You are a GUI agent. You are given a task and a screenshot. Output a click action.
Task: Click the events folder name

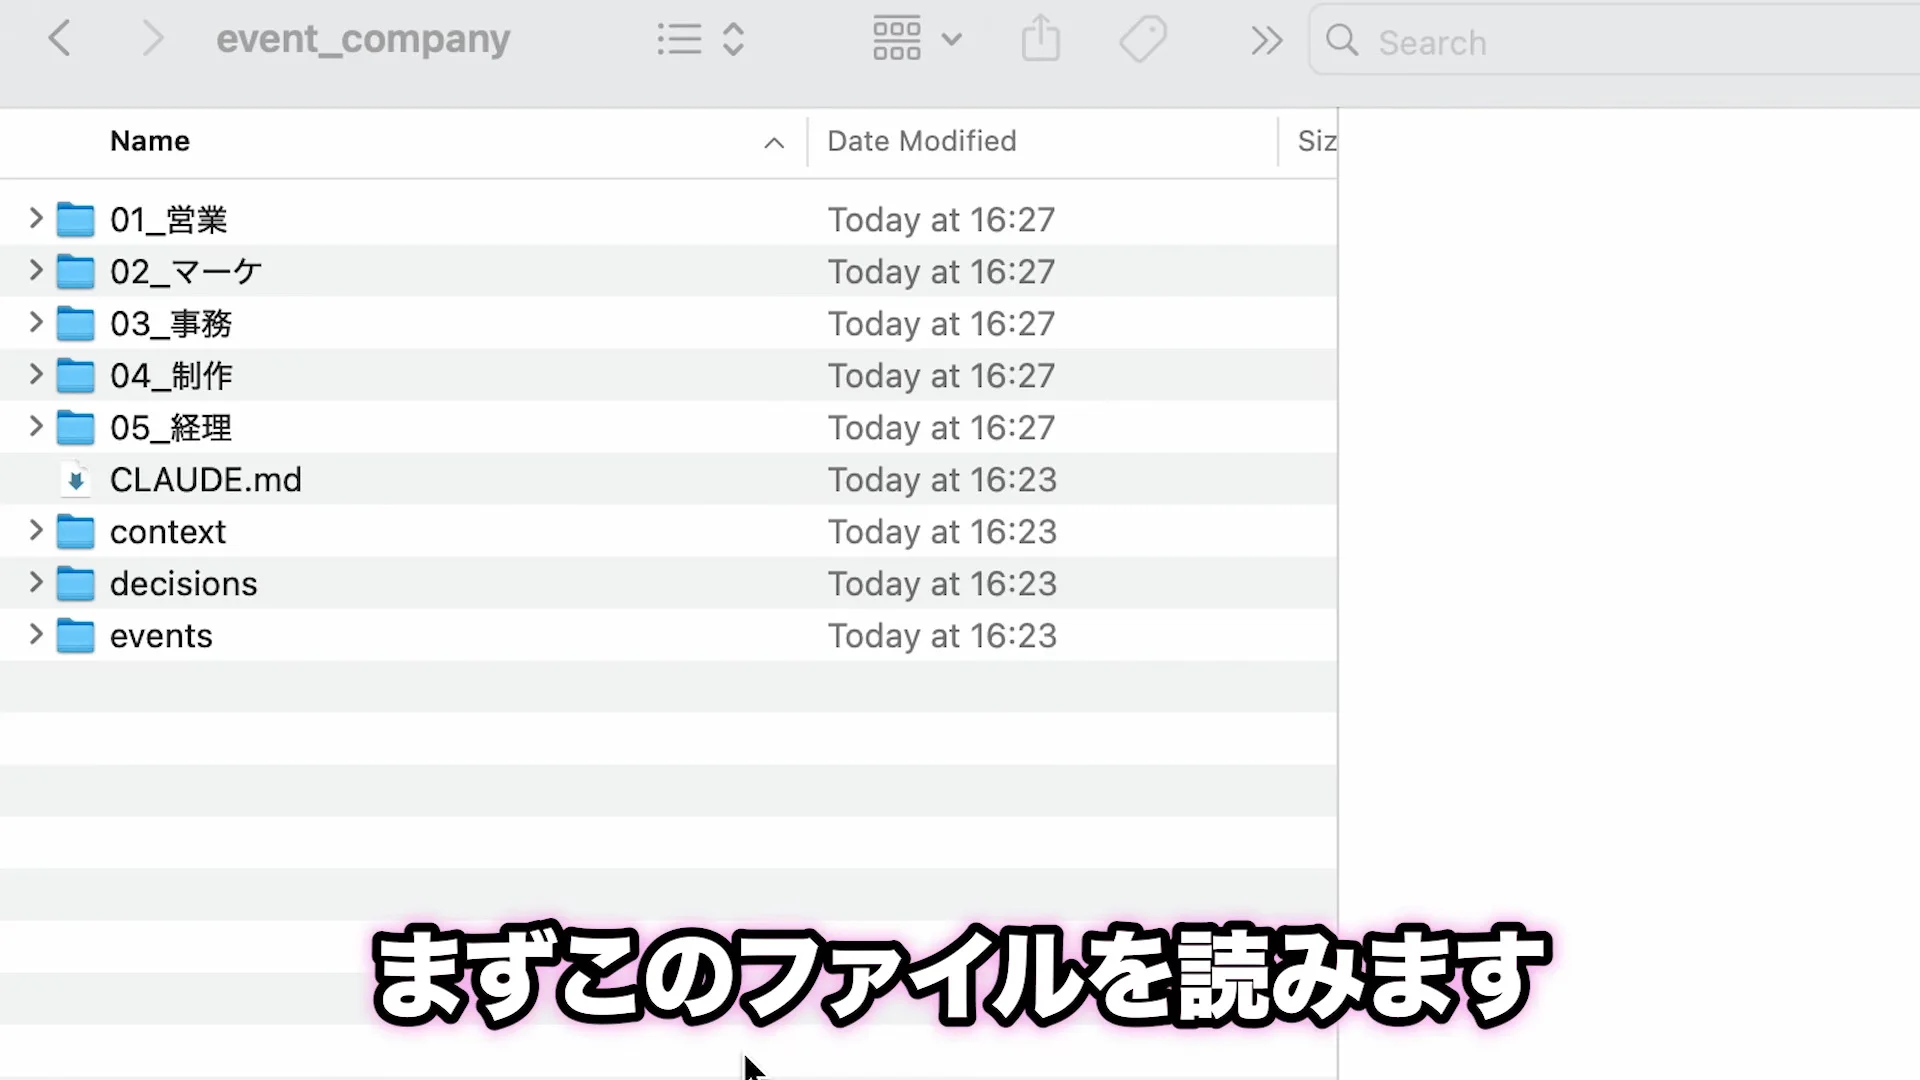(x=161, y=636)
